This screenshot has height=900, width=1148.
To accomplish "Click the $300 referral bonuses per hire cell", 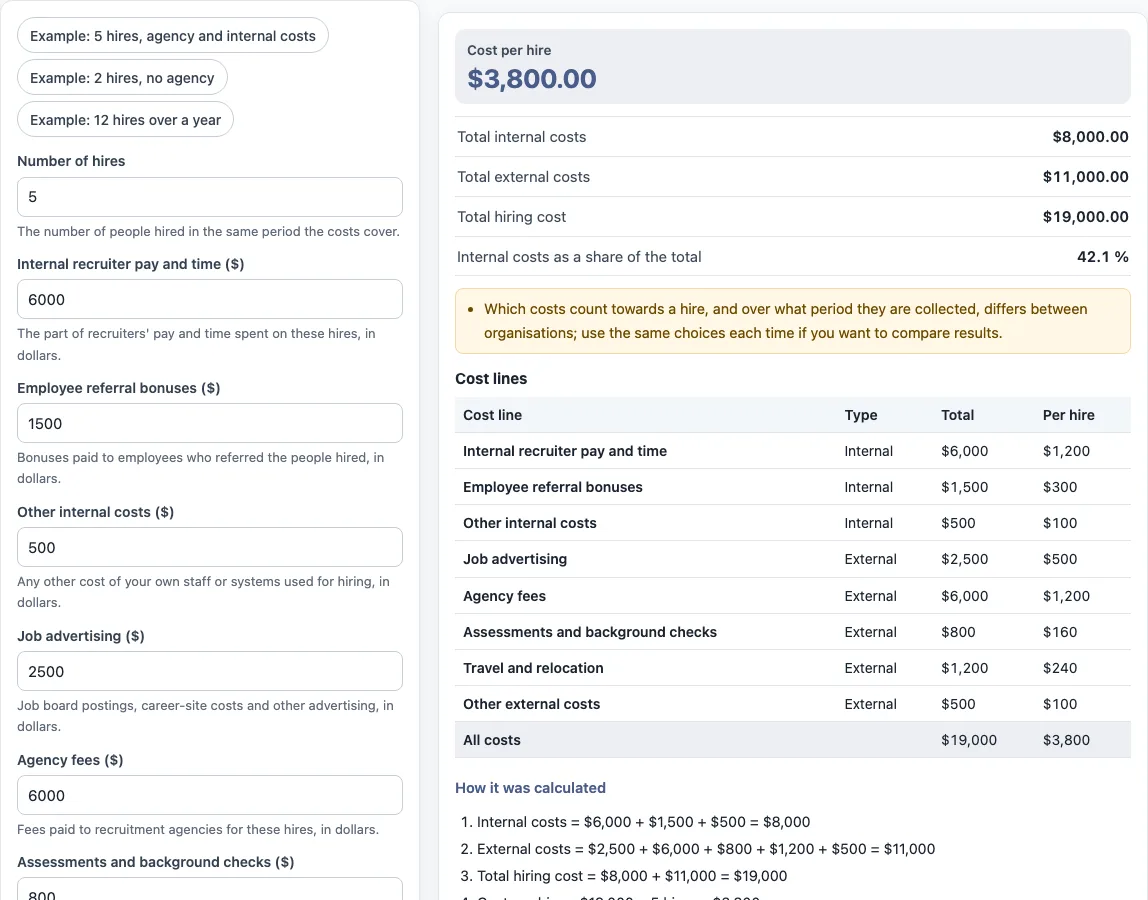I will tap(1060, 487).
